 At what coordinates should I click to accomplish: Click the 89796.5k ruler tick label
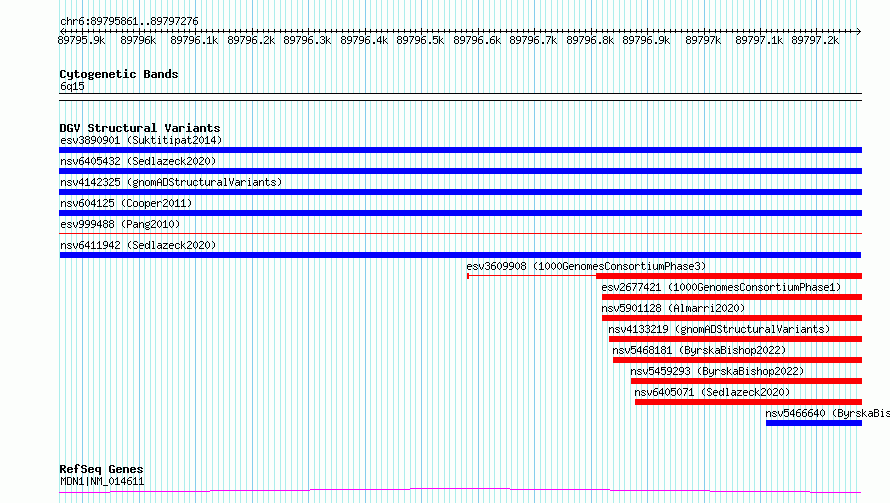[420, 40]
